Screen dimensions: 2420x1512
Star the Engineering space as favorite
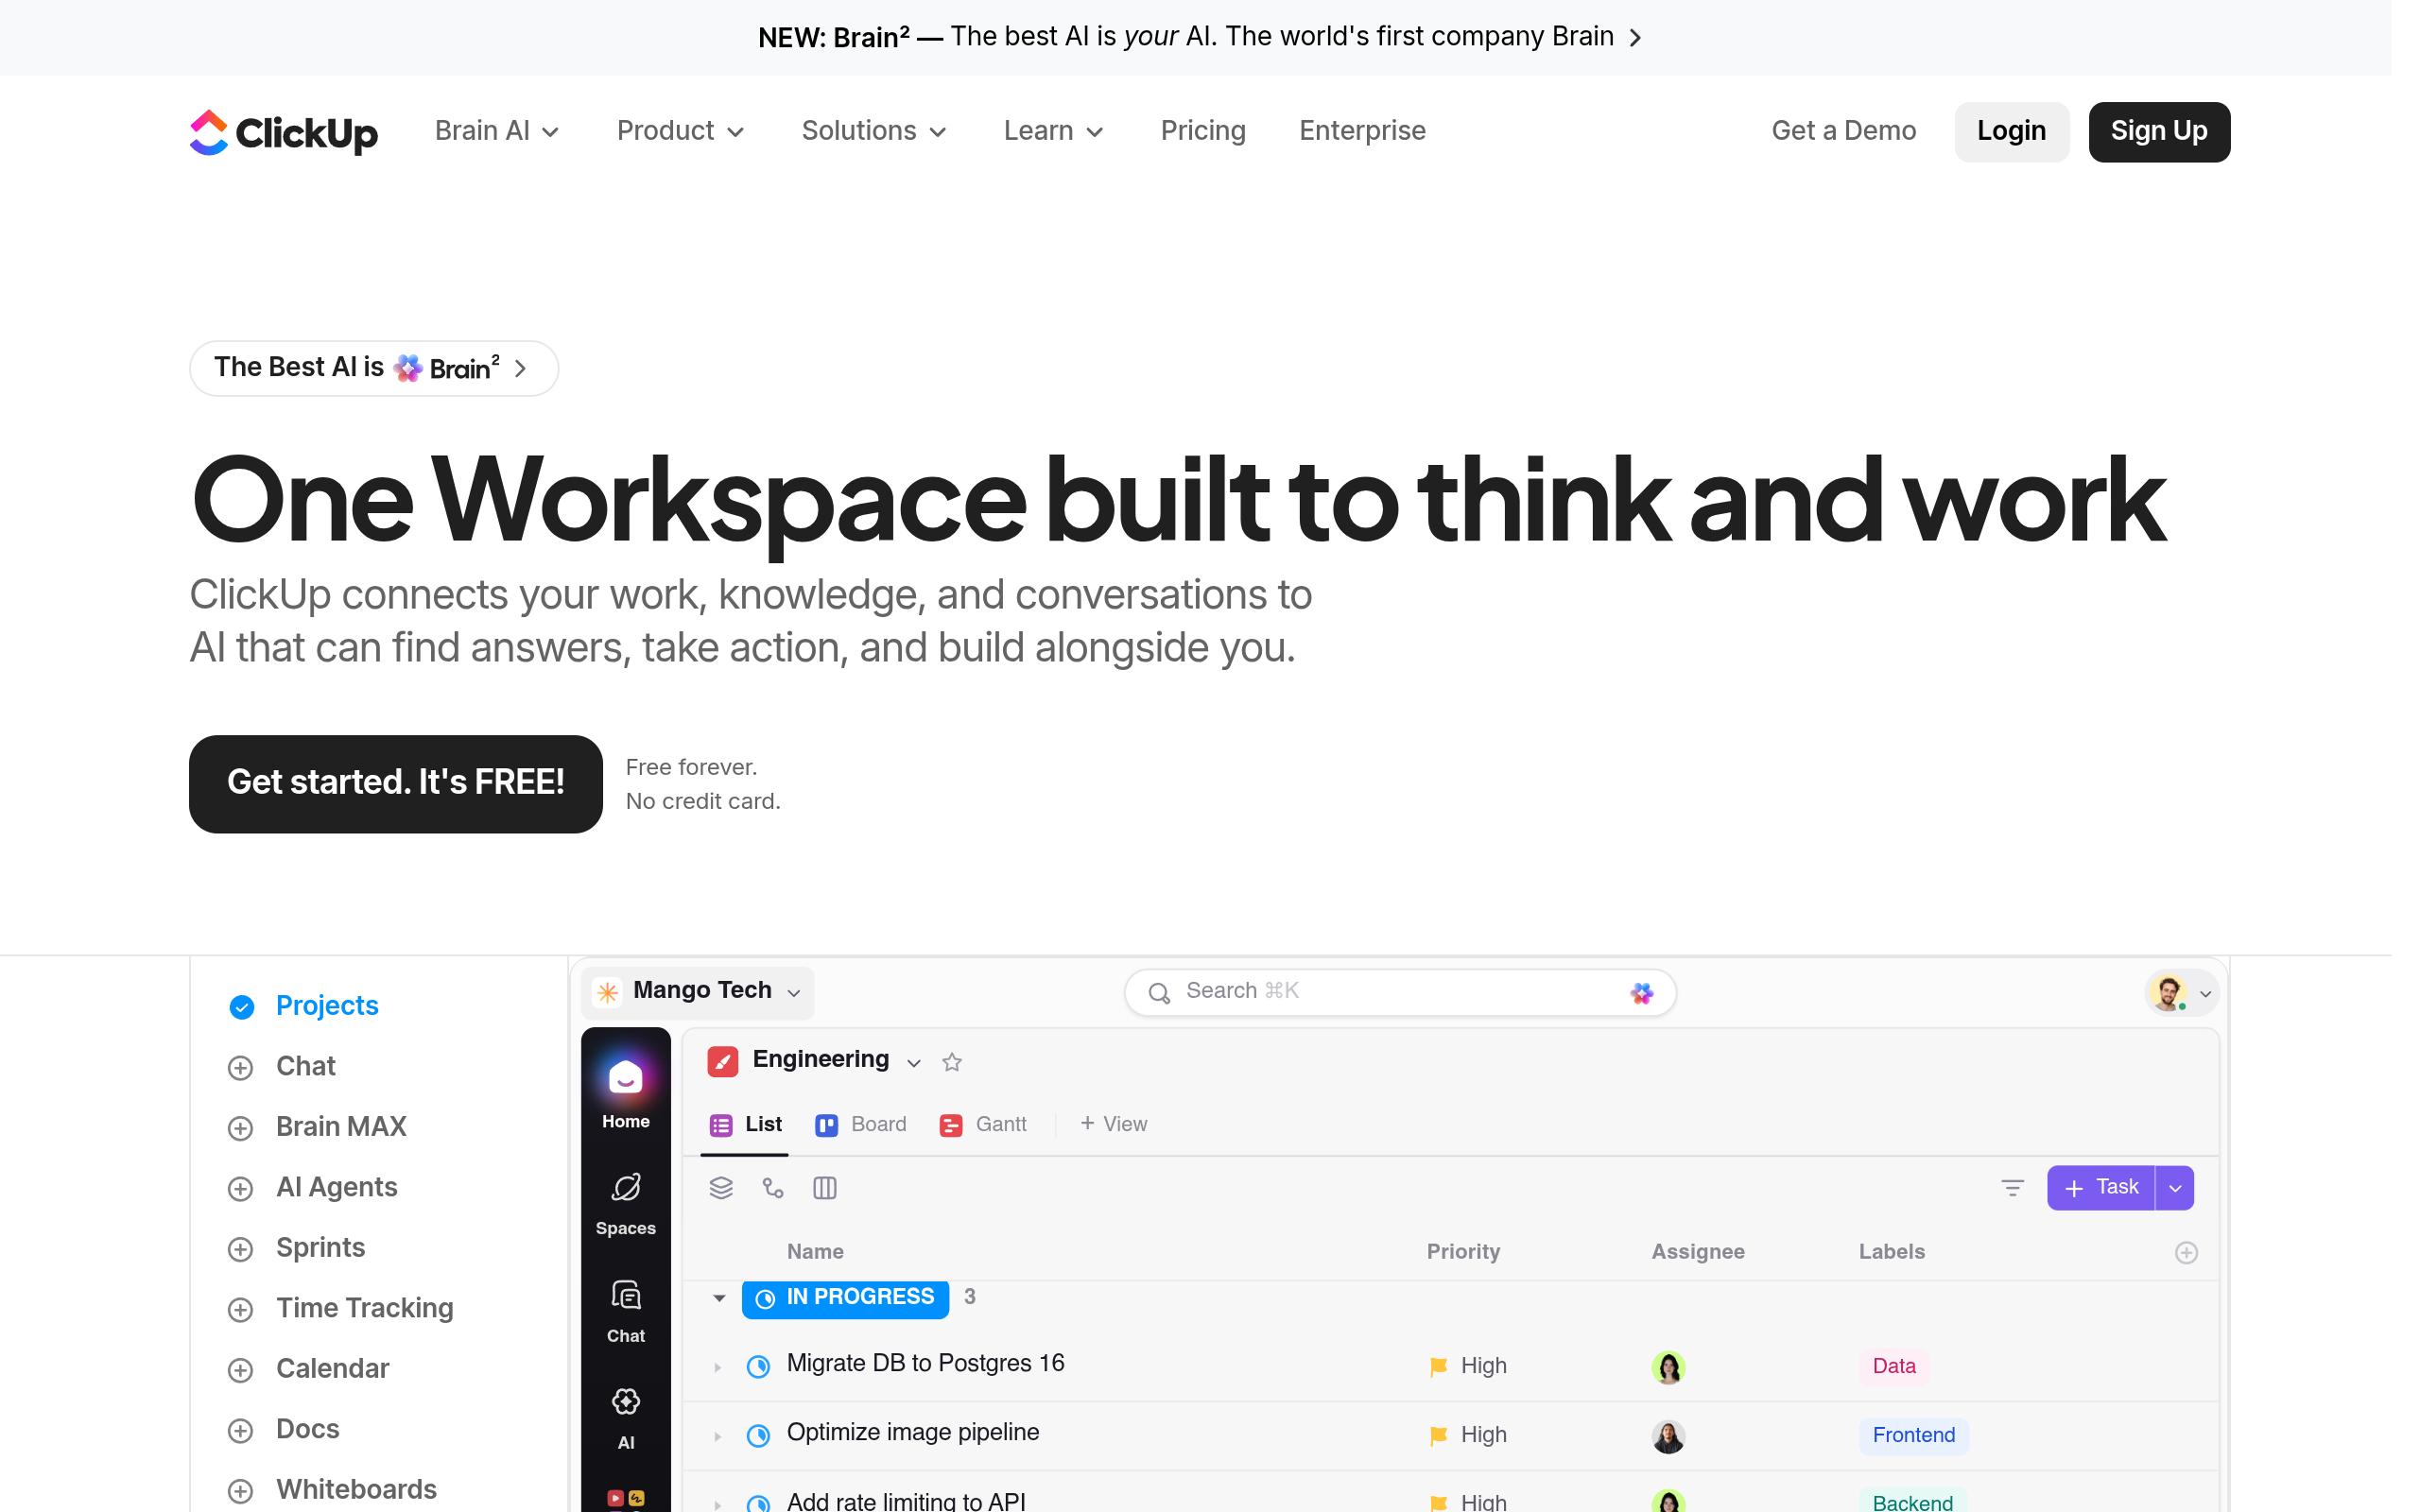click(951, 1062)
